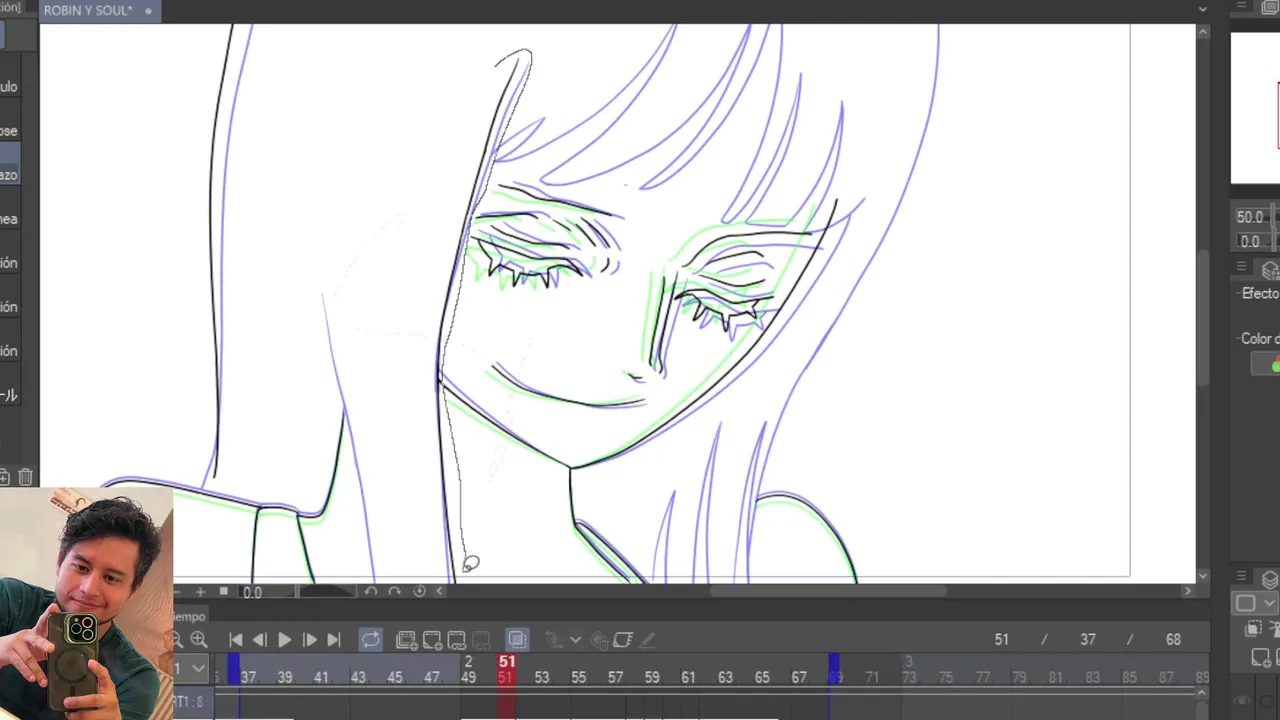The height and width of the screenshot is (720, 1280).
Task: Zoom in canvas with plus button
Action: click(x=200, y=592)
